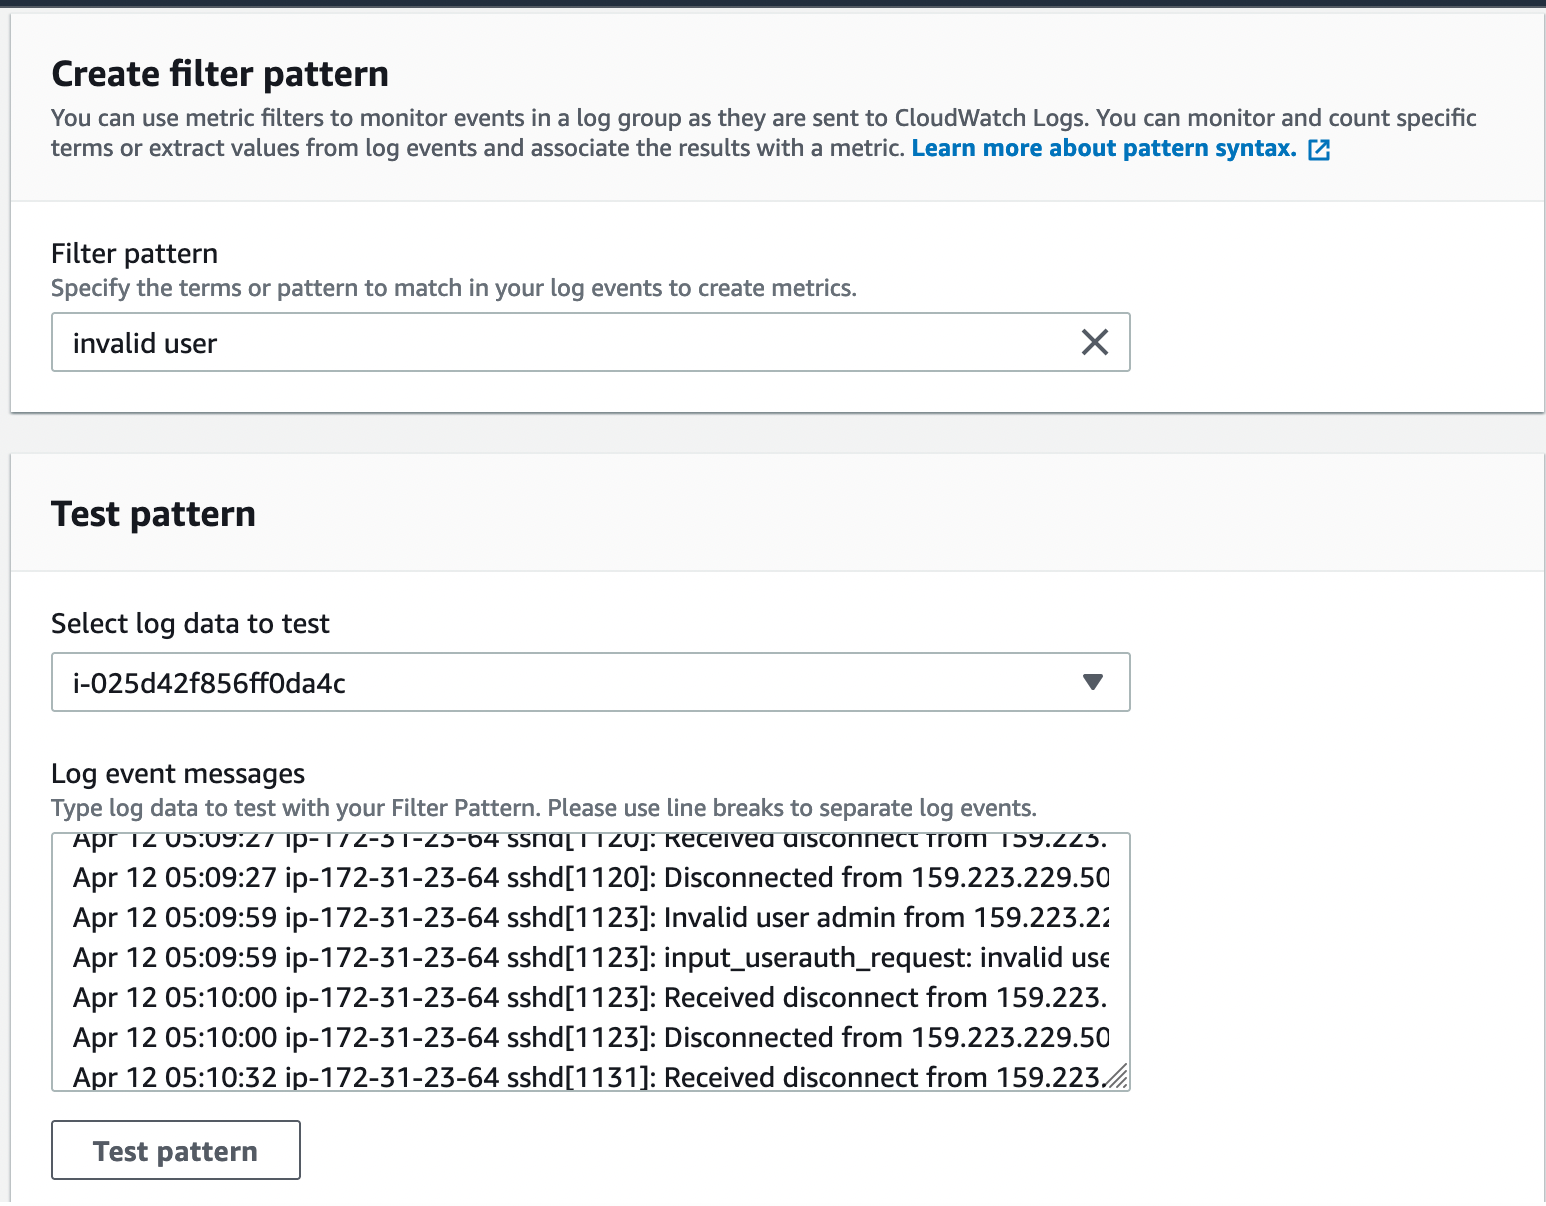Viewport: 1546px width, 1206px height.
Task: Click the 'Select log data to test' label
Action: coord(190,624)
